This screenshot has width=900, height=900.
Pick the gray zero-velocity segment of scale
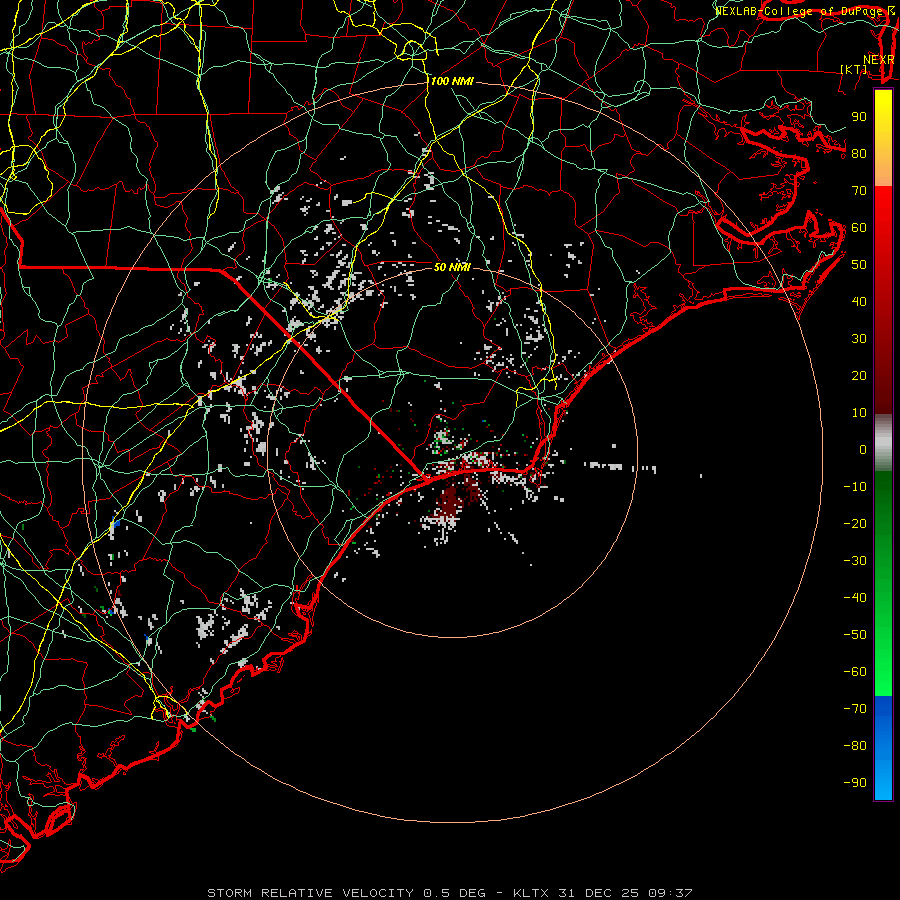[x=883, y=443]
